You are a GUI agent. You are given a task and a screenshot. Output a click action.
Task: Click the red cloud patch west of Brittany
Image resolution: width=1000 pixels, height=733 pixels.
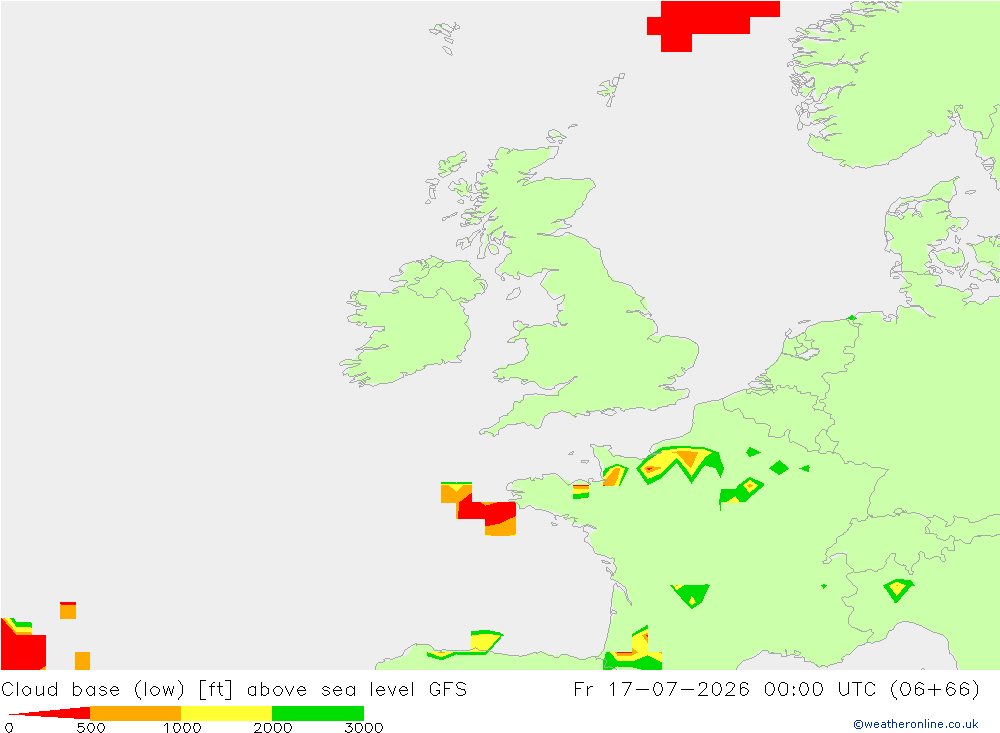pos(486,512)
